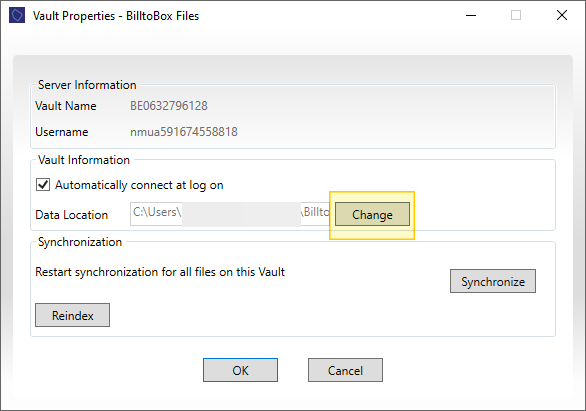Click into the Data Location path field

click(230, 214)
